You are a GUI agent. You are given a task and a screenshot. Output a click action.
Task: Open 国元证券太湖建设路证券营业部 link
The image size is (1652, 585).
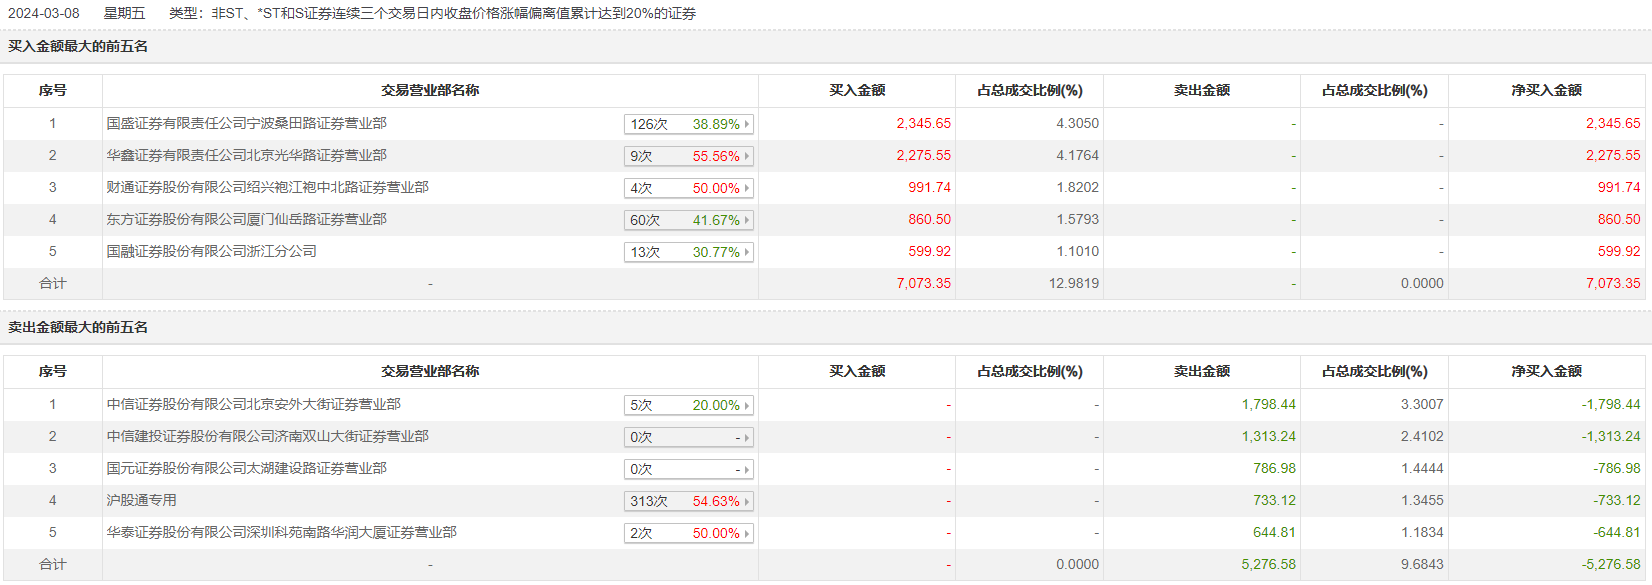click(247, 469)
